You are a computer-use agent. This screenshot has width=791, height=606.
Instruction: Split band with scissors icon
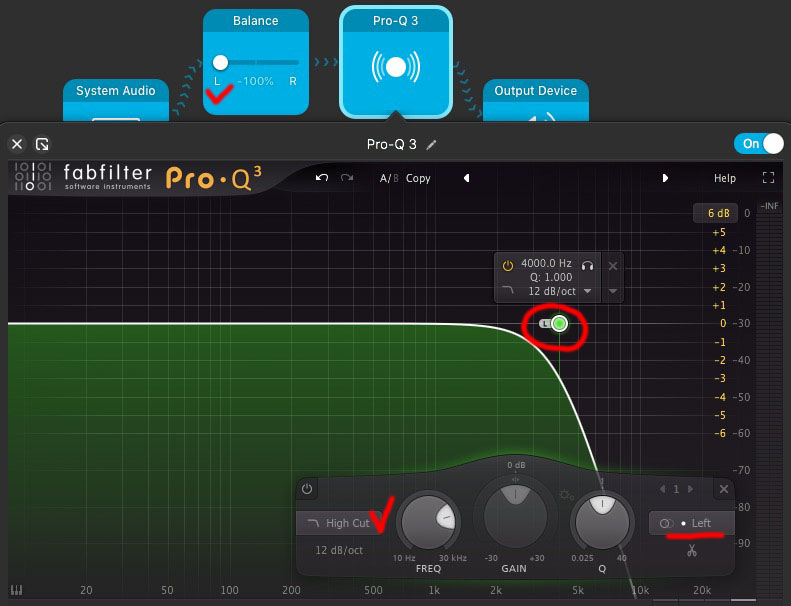(692, 550)
